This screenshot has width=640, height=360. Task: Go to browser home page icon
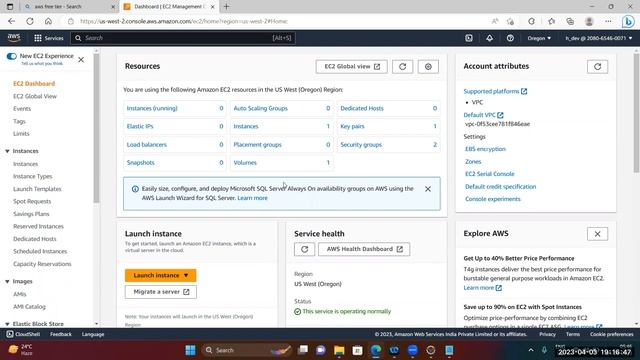point(48,21)
